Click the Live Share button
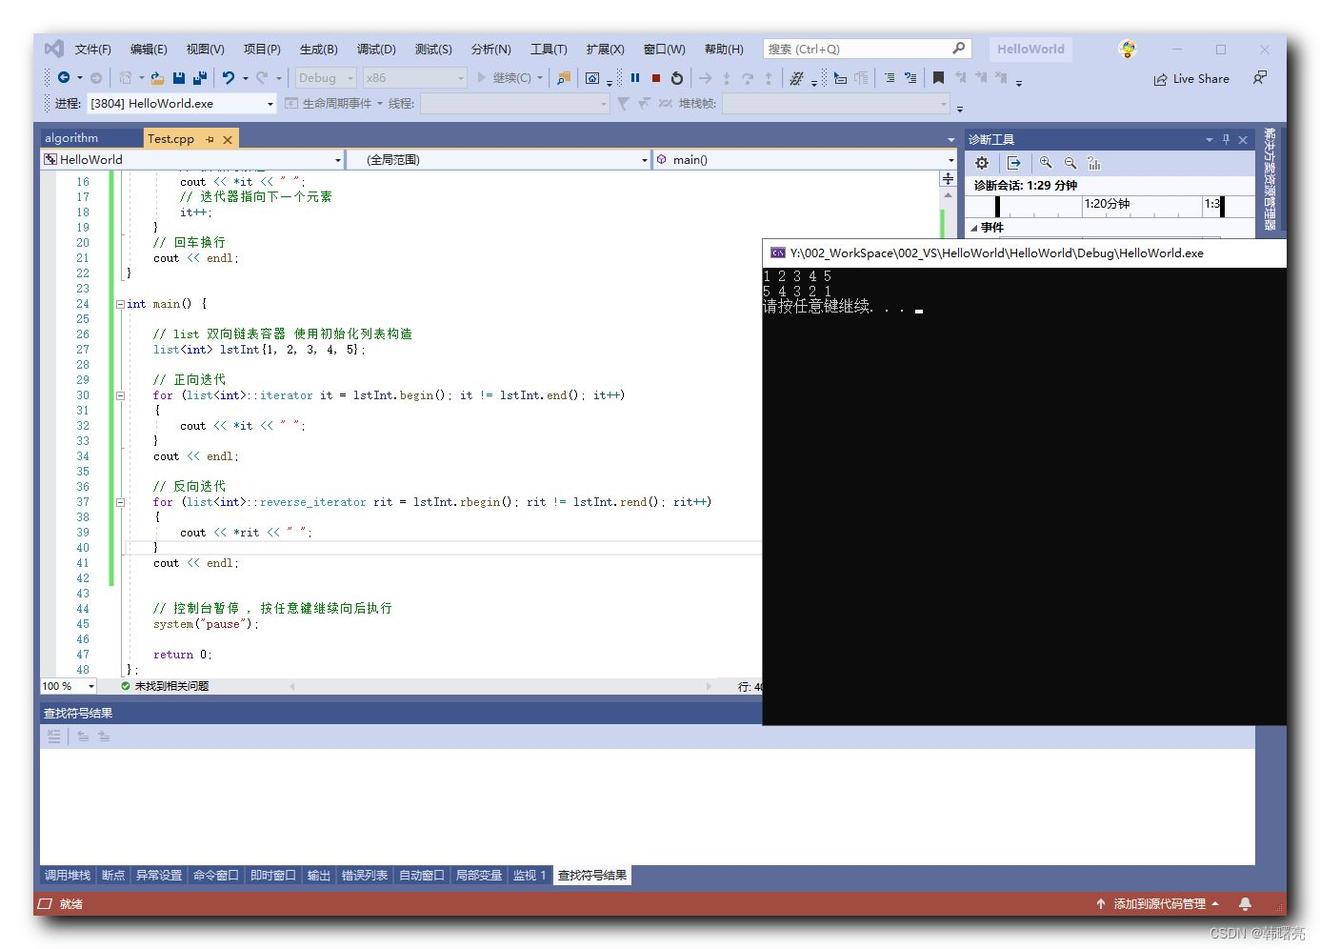The width and height of the screenshot is (1320, 949). pos(1191,79)
